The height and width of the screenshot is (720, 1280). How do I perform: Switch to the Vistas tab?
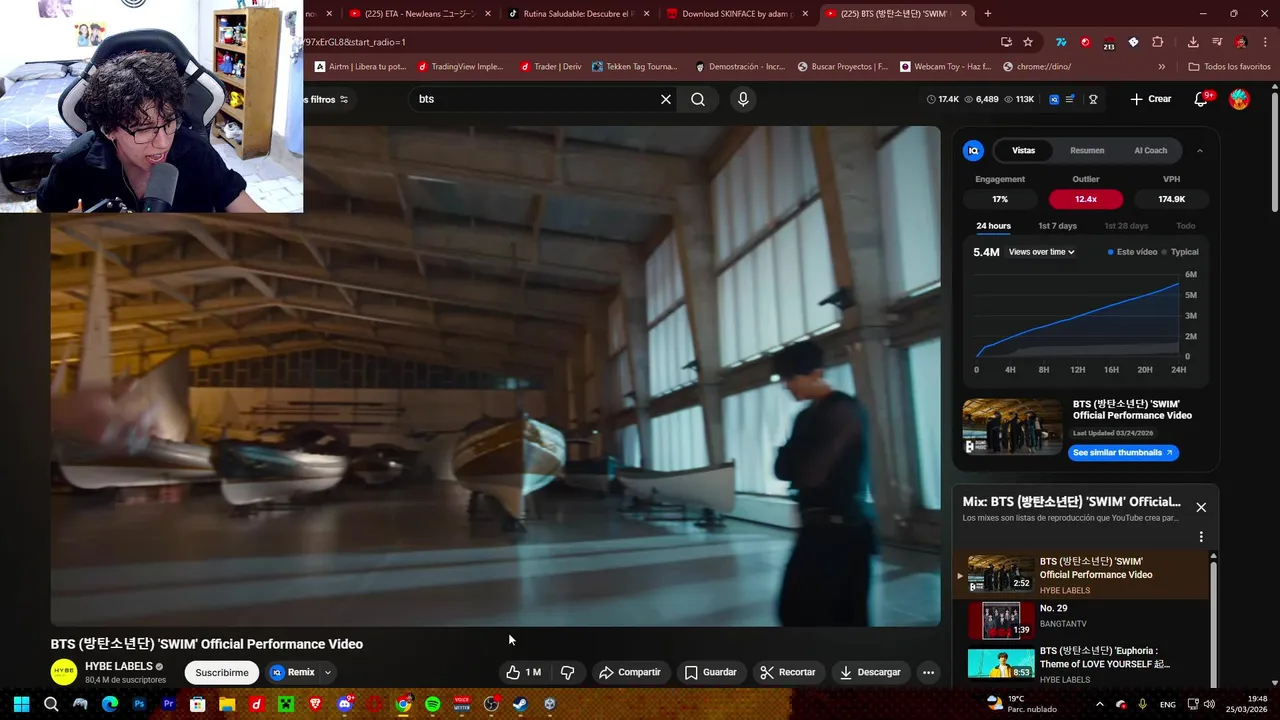(1023, 151)
